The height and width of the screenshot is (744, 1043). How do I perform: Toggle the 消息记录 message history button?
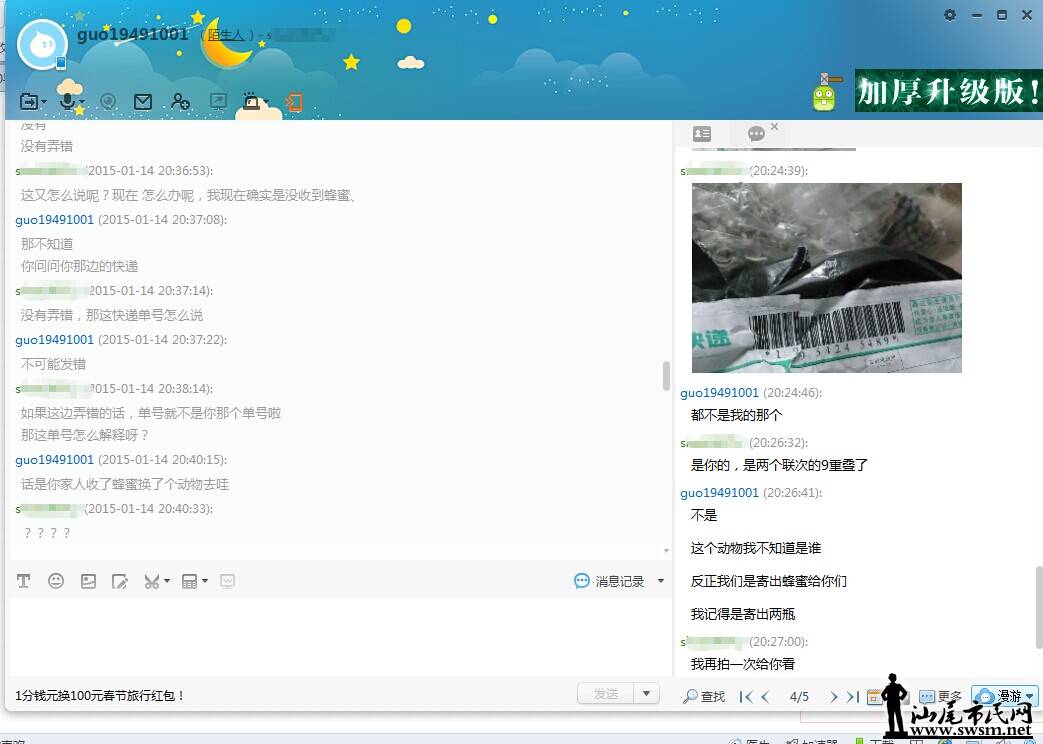pyautogui.click(x=609, y=581)
